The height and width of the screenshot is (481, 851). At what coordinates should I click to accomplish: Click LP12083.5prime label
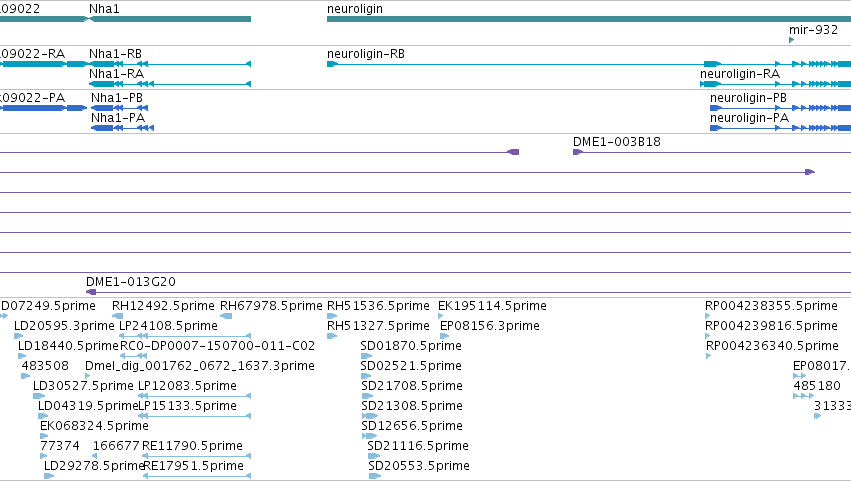click(x=187, y=386)
